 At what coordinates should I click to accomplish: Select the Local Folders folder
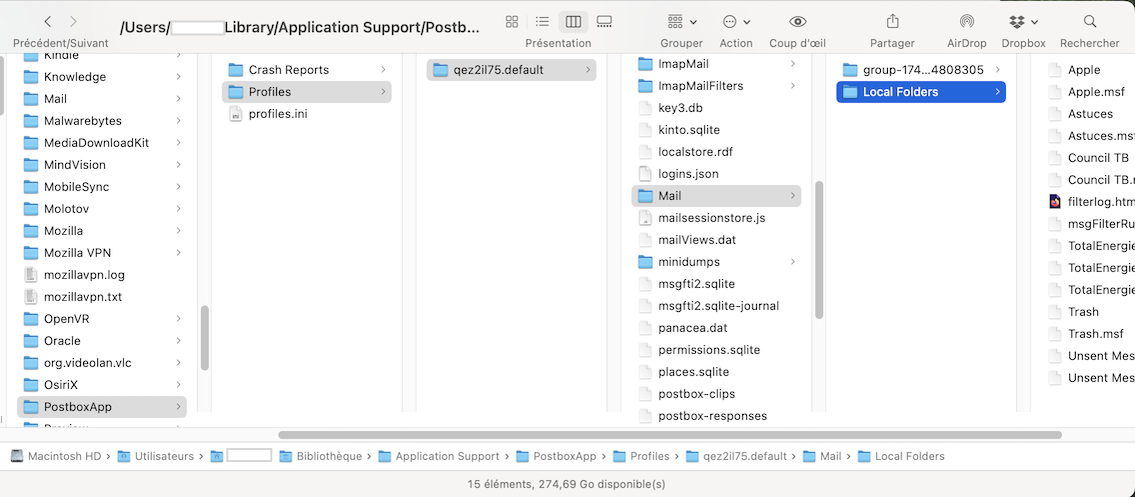click(x=921, y=92)
